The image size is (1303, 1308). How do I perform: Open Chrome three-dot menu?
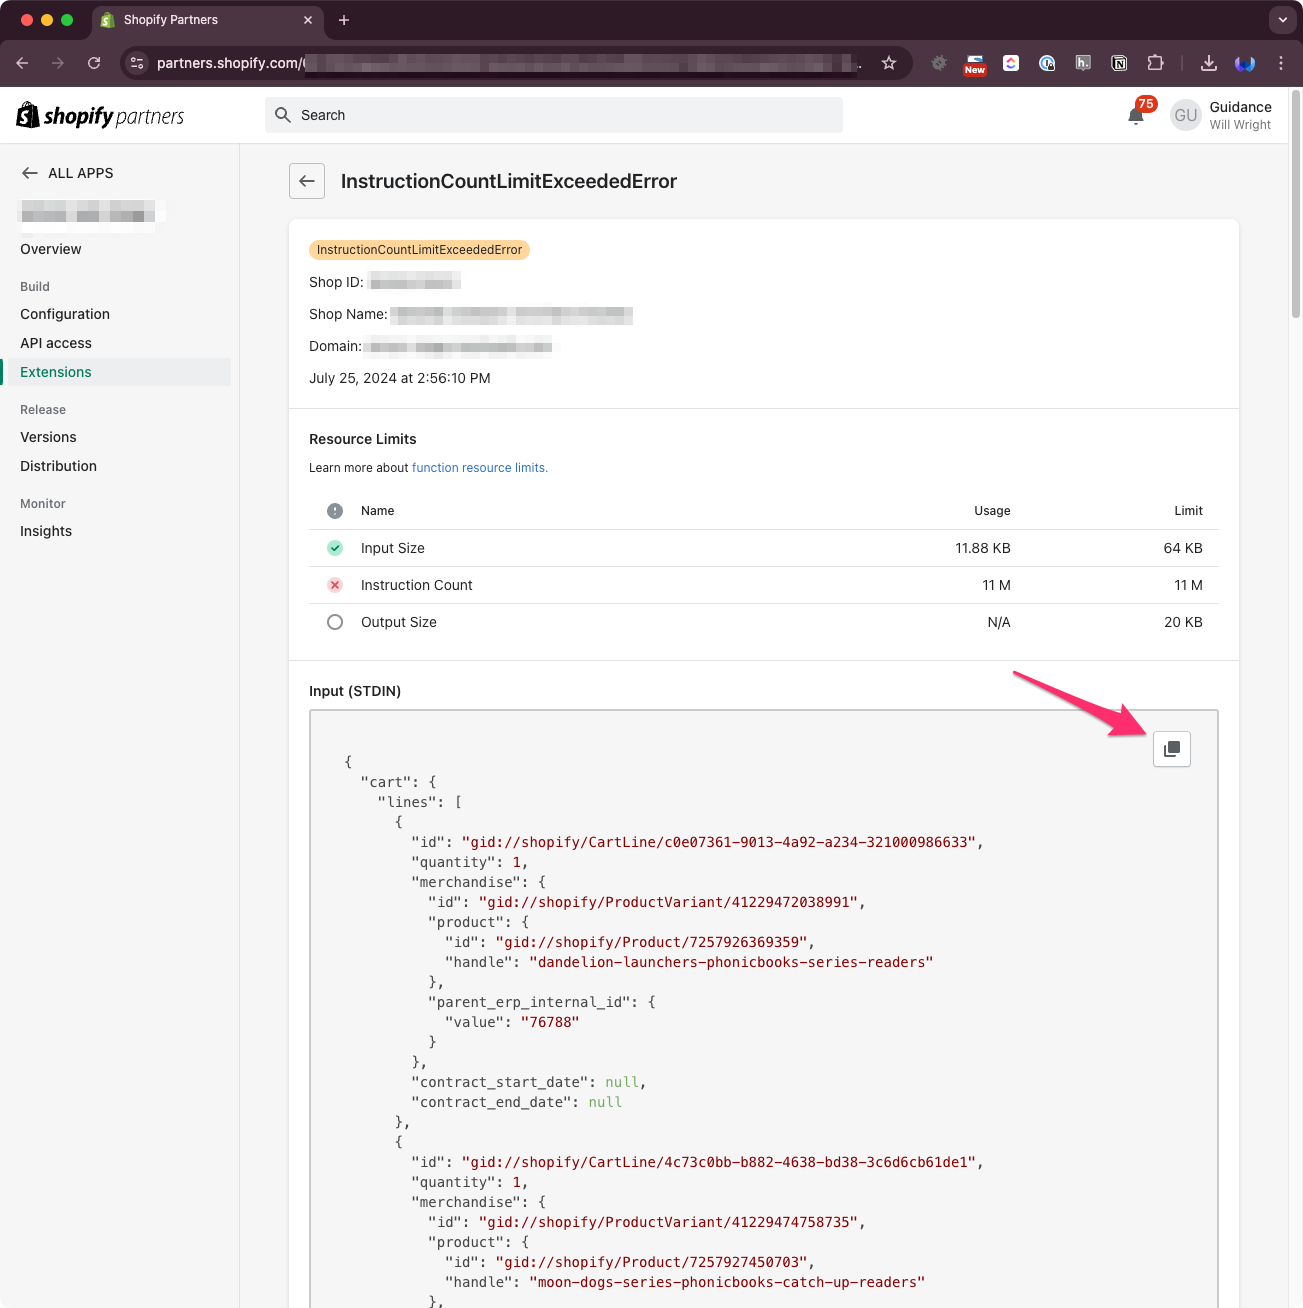point(1281,63)
